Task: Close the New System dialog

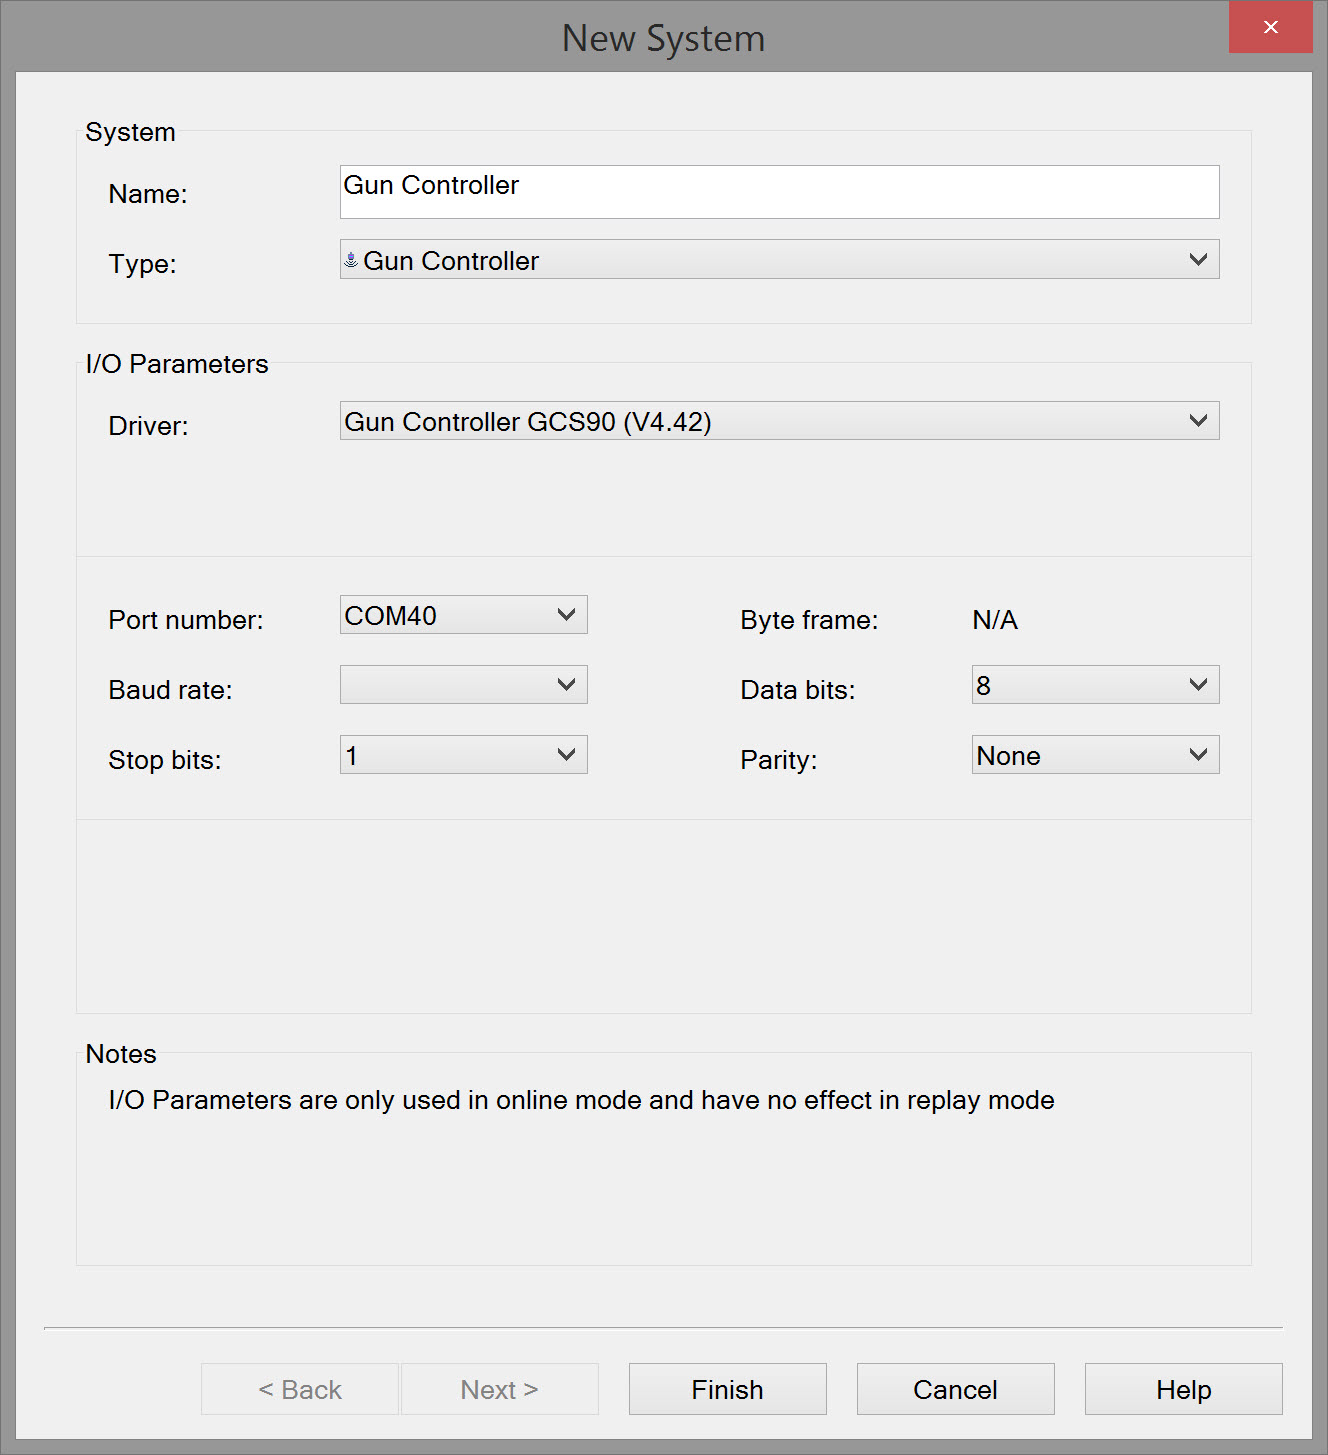Action: pos(1270,27)
